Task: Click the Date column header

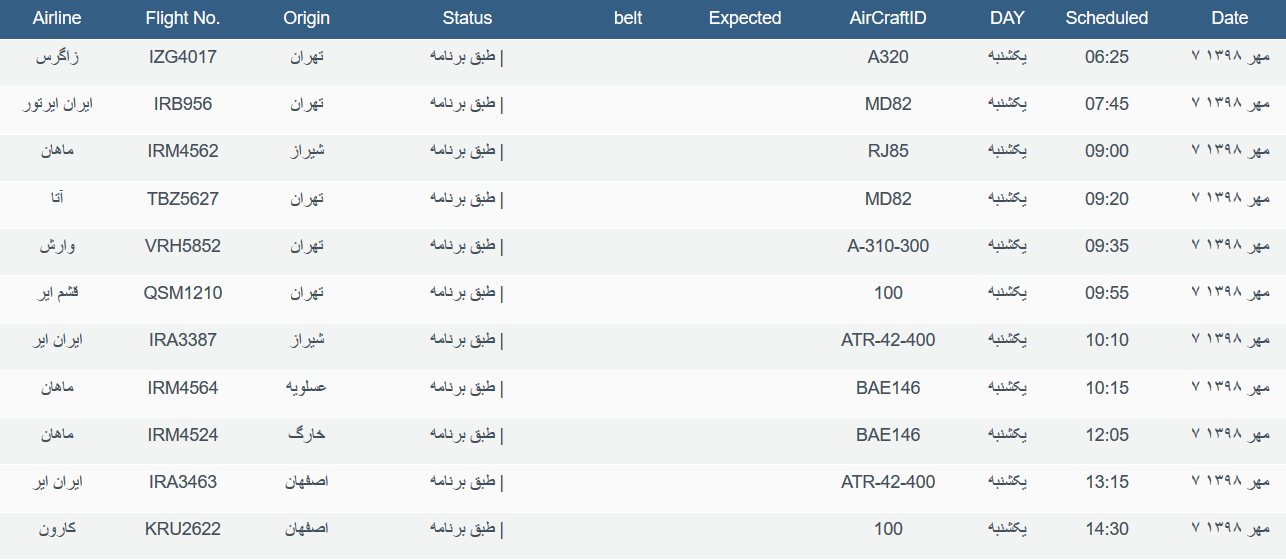Action: 1230,18
